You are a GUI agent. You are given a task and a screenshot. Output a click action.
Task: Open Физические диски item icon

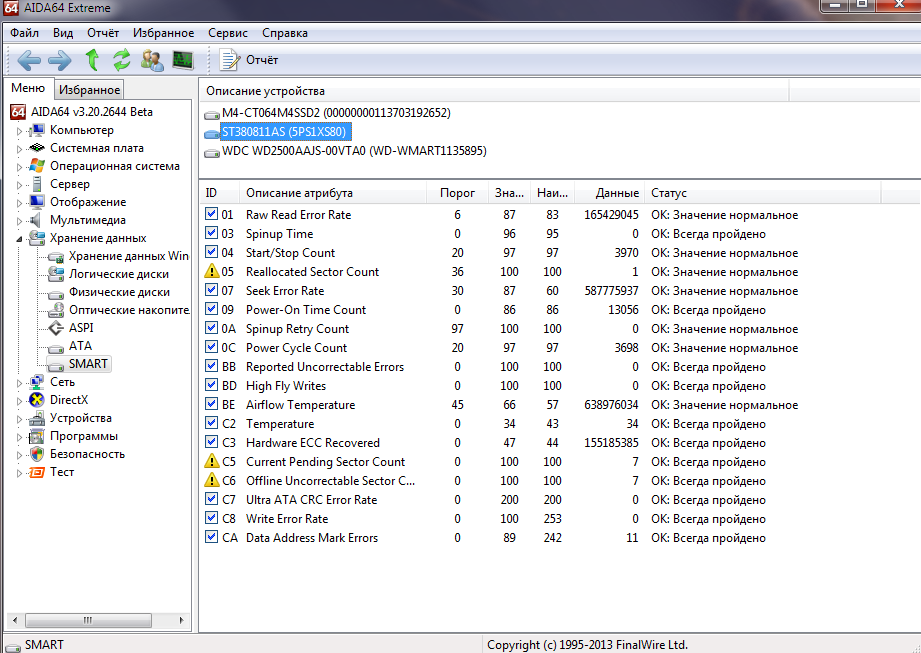coord(56,293)
